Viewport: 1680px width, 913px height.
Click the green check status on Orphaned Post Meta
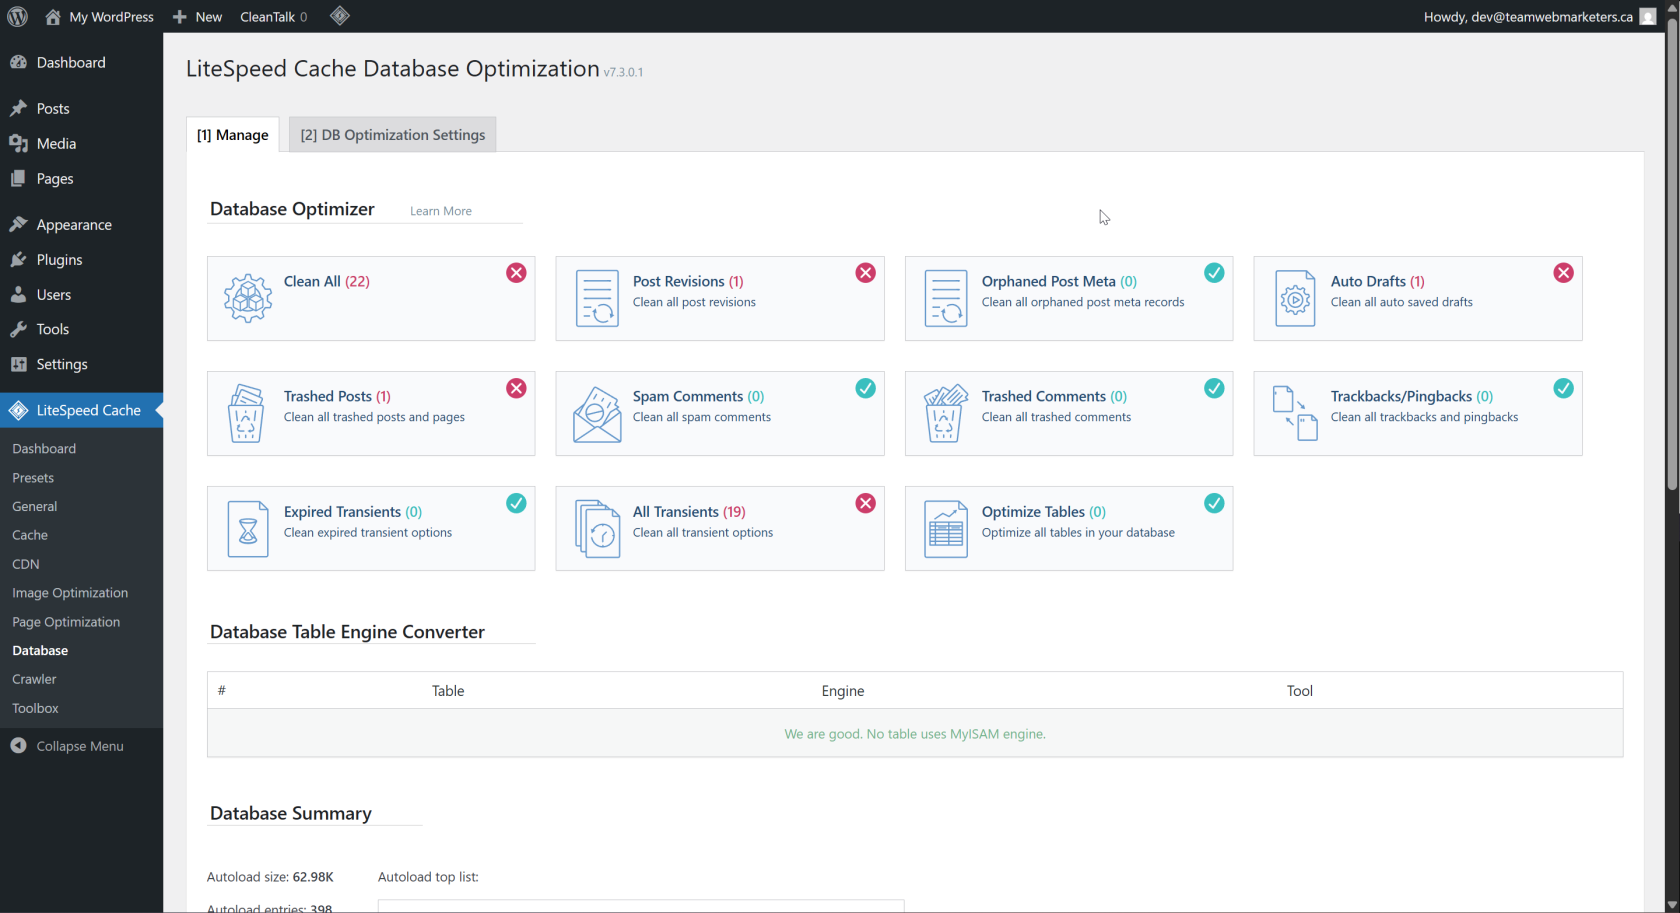point(1214,273)
